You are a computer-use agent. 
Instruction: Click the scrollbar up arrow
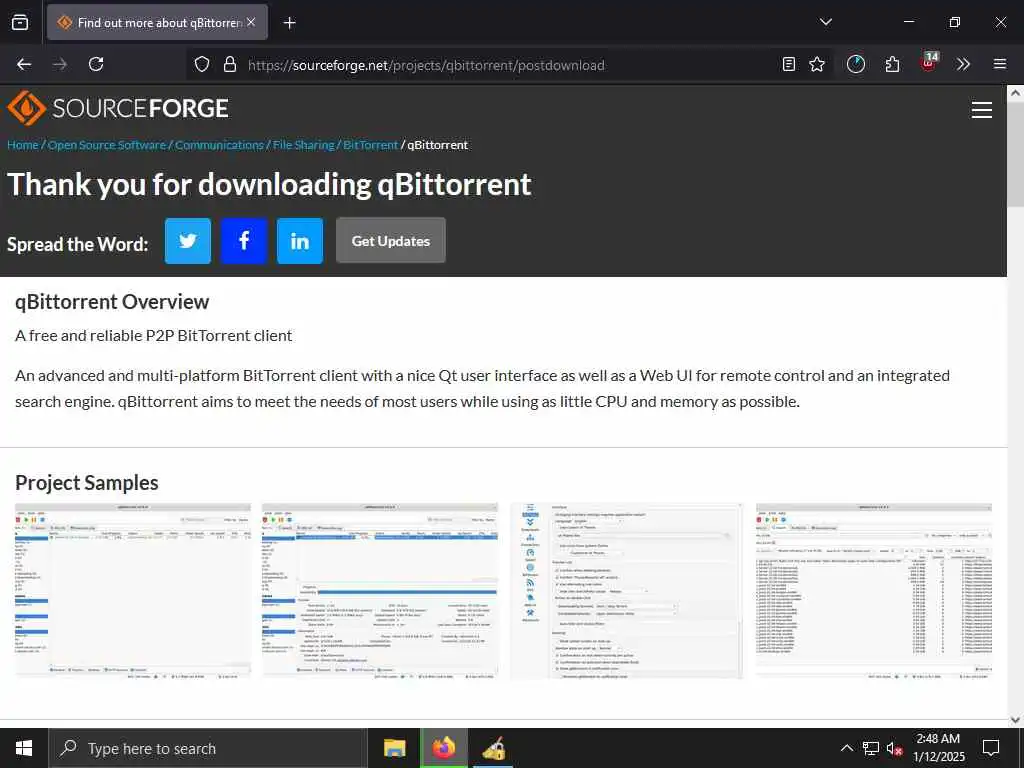[1016, 93]
